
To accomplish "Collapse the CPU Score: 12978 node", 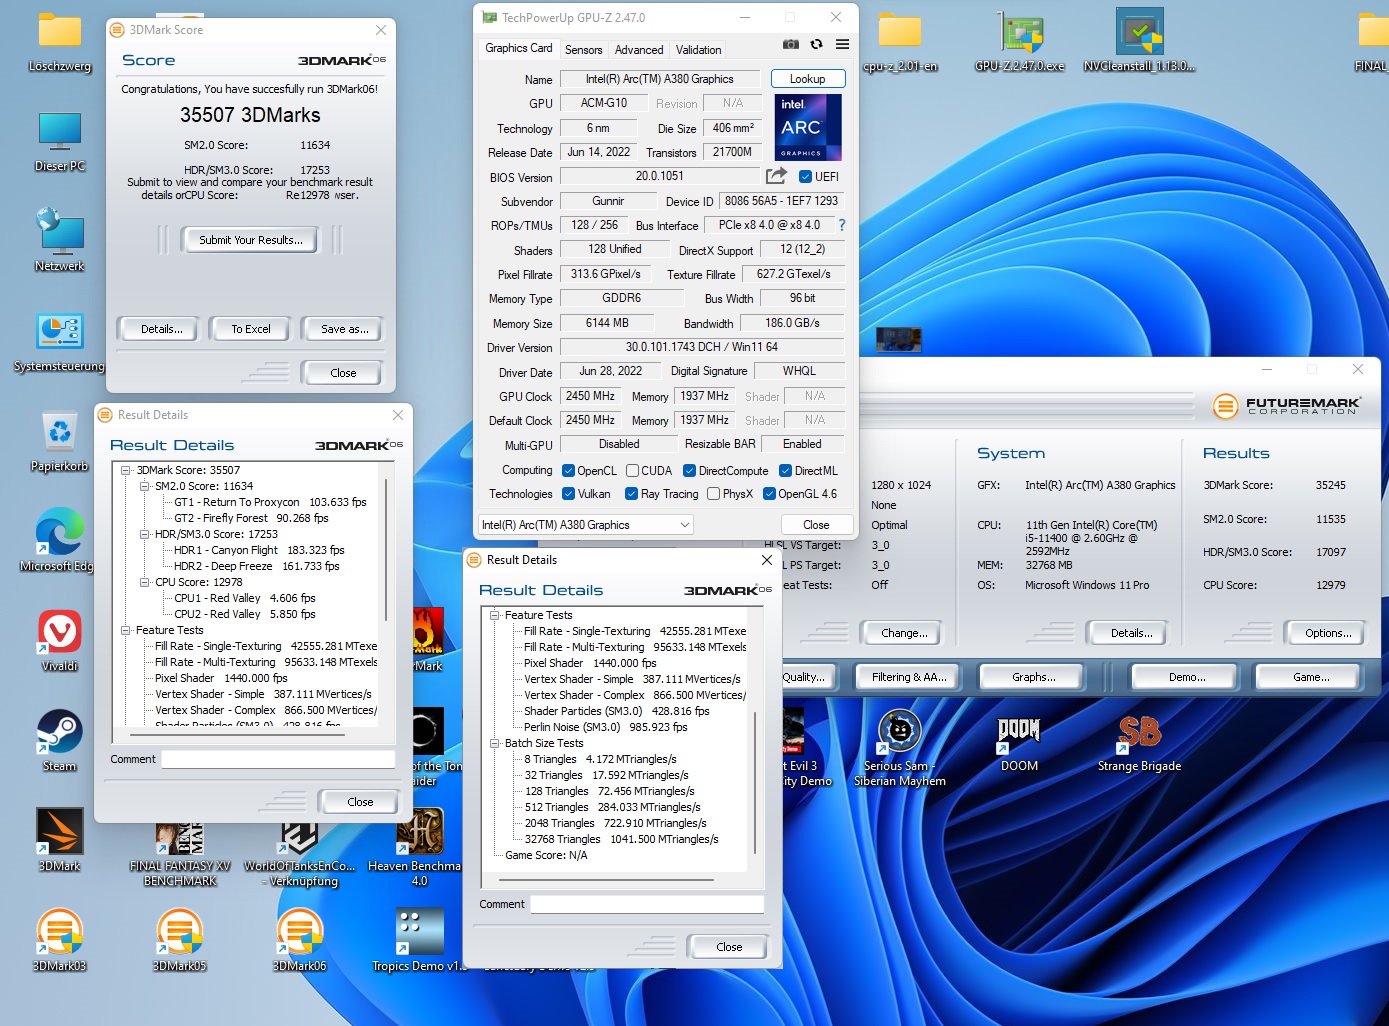I will [x=145, y=582].
